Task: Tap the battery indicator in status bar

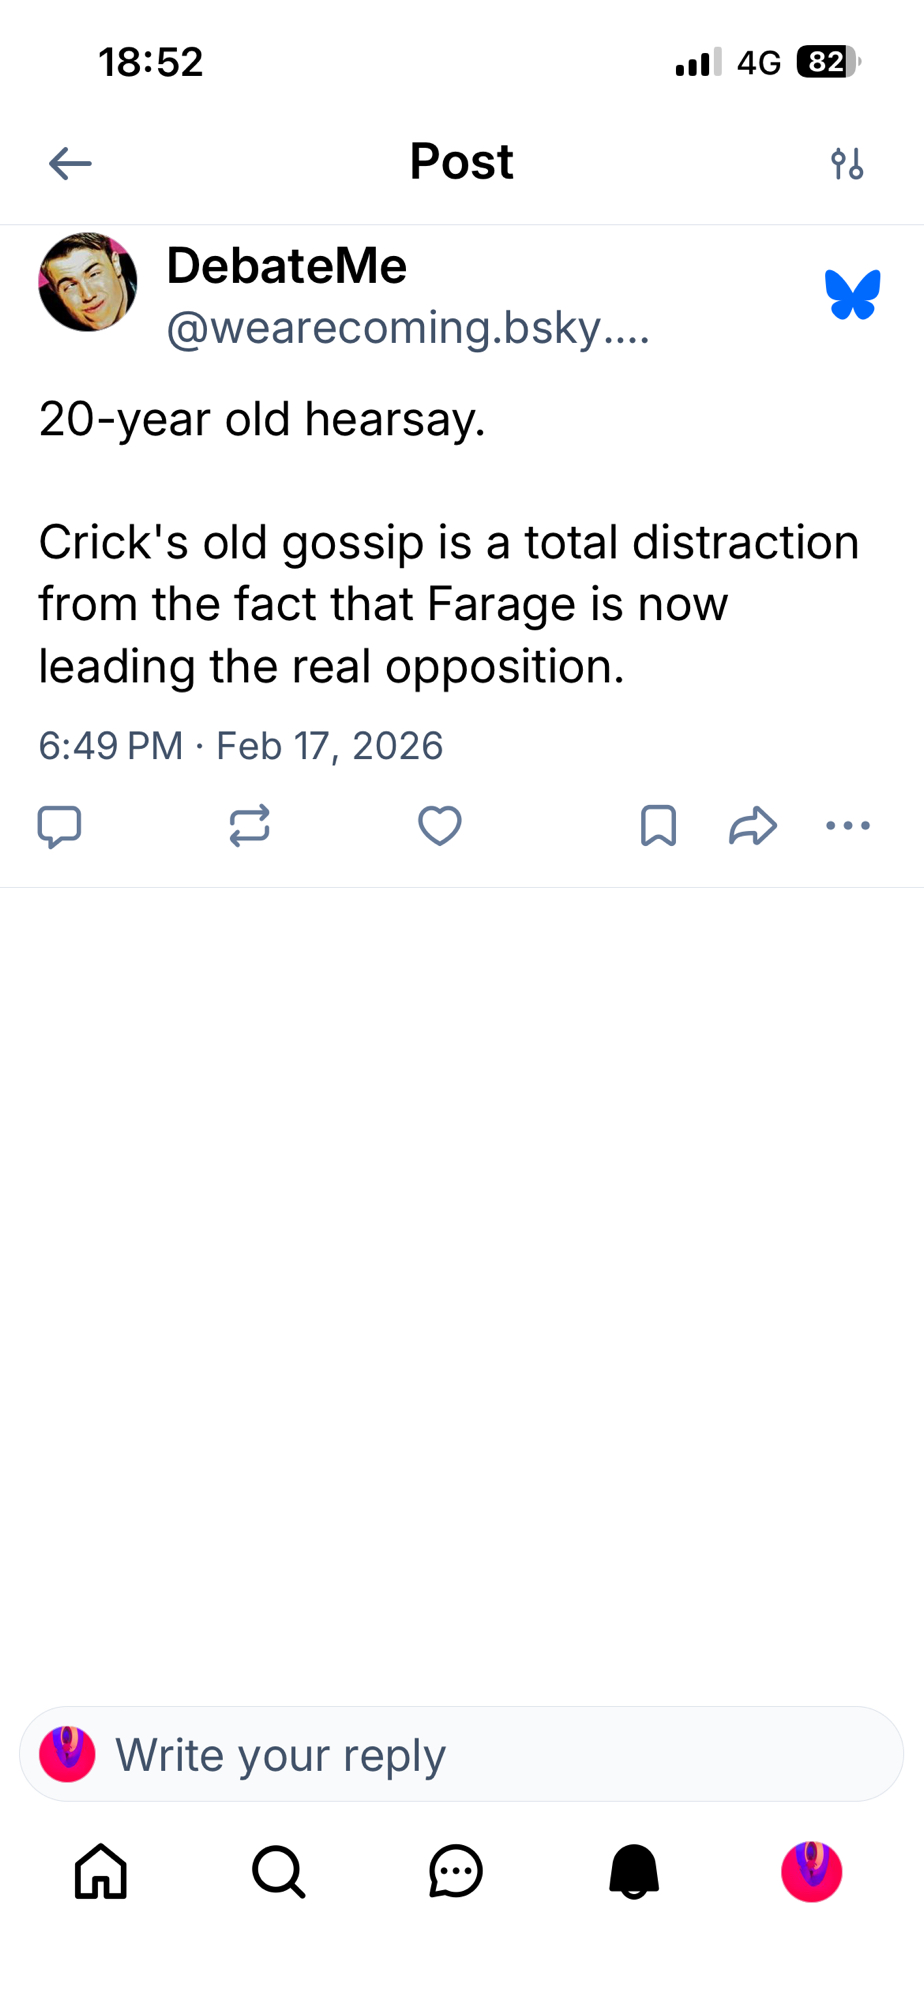Action: click(827, 62)
